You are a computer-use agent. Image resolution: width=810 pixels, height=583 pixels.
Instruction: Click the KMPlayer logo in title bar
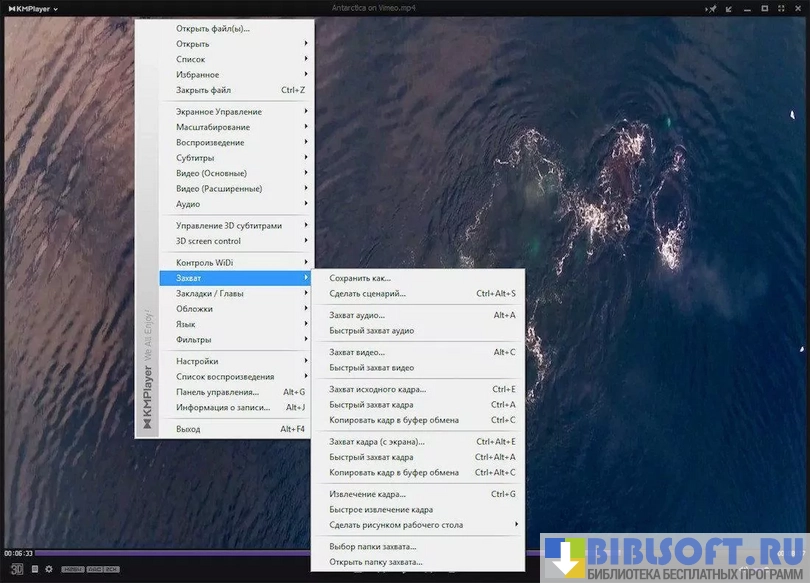tap(30, 9)
